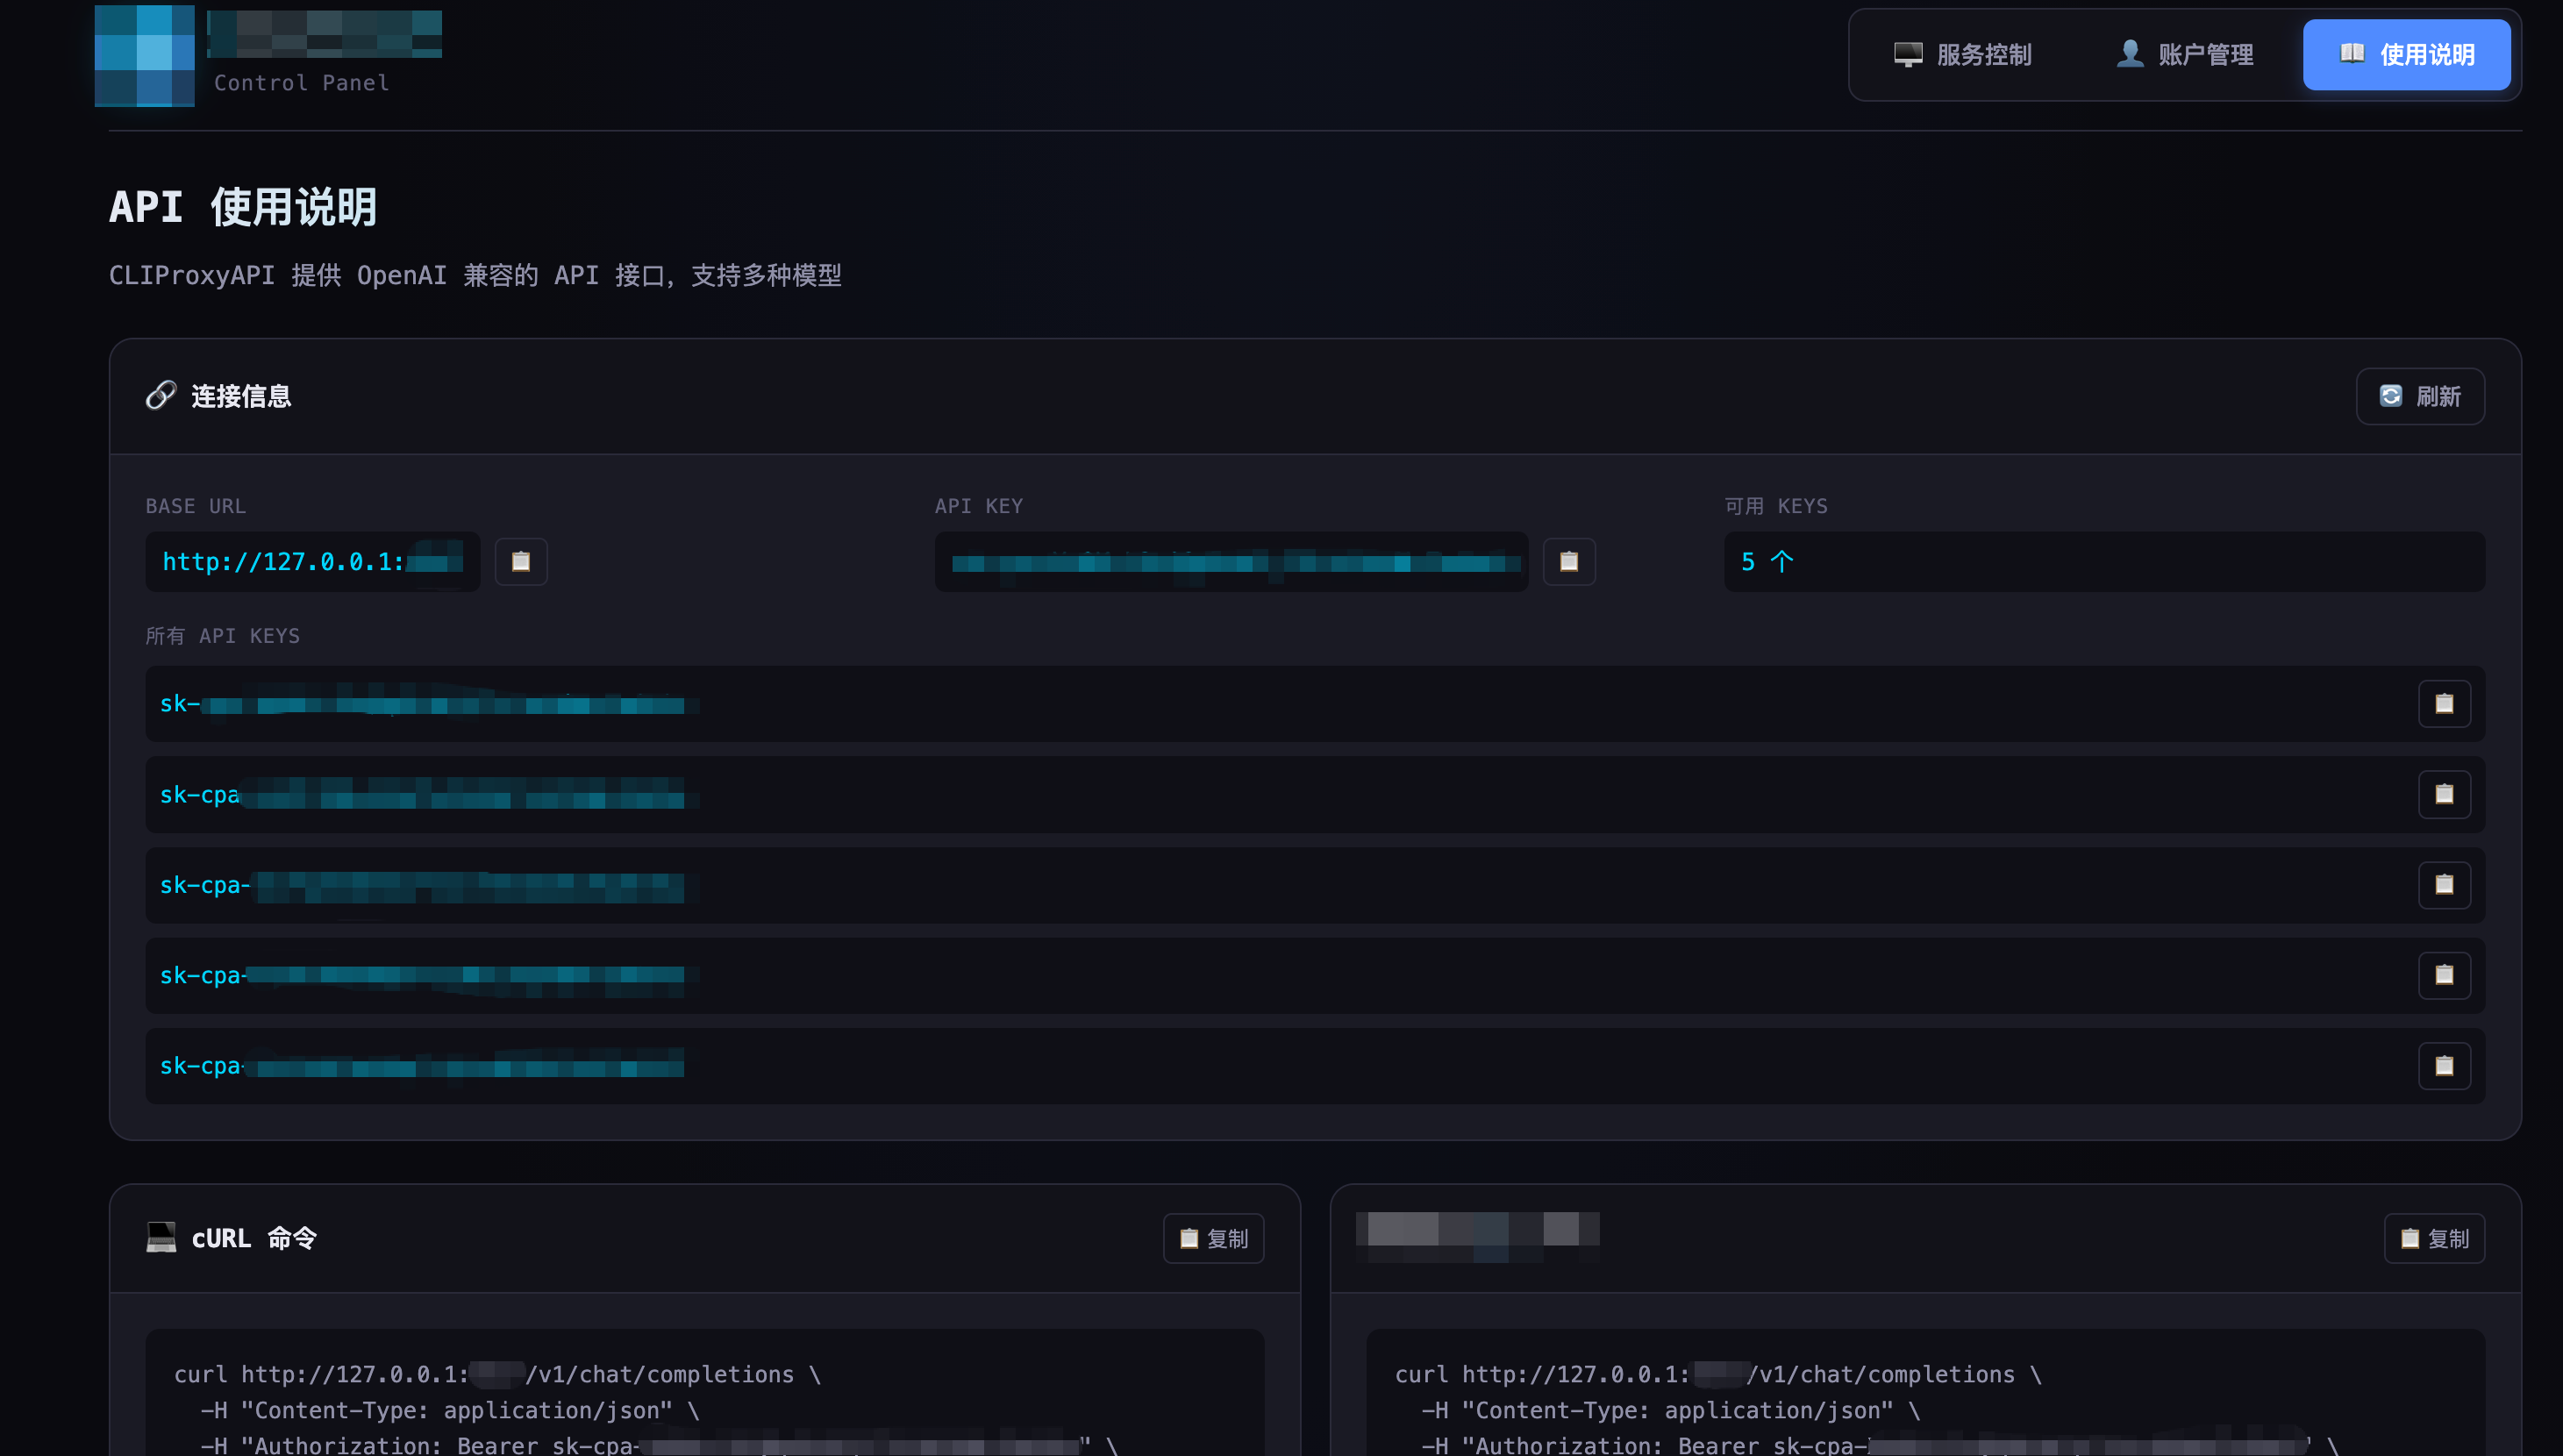Click the 刷新 refresh button
Image resolution: width=2563 pixels, height=1456 pixels.
(2419, 396)
